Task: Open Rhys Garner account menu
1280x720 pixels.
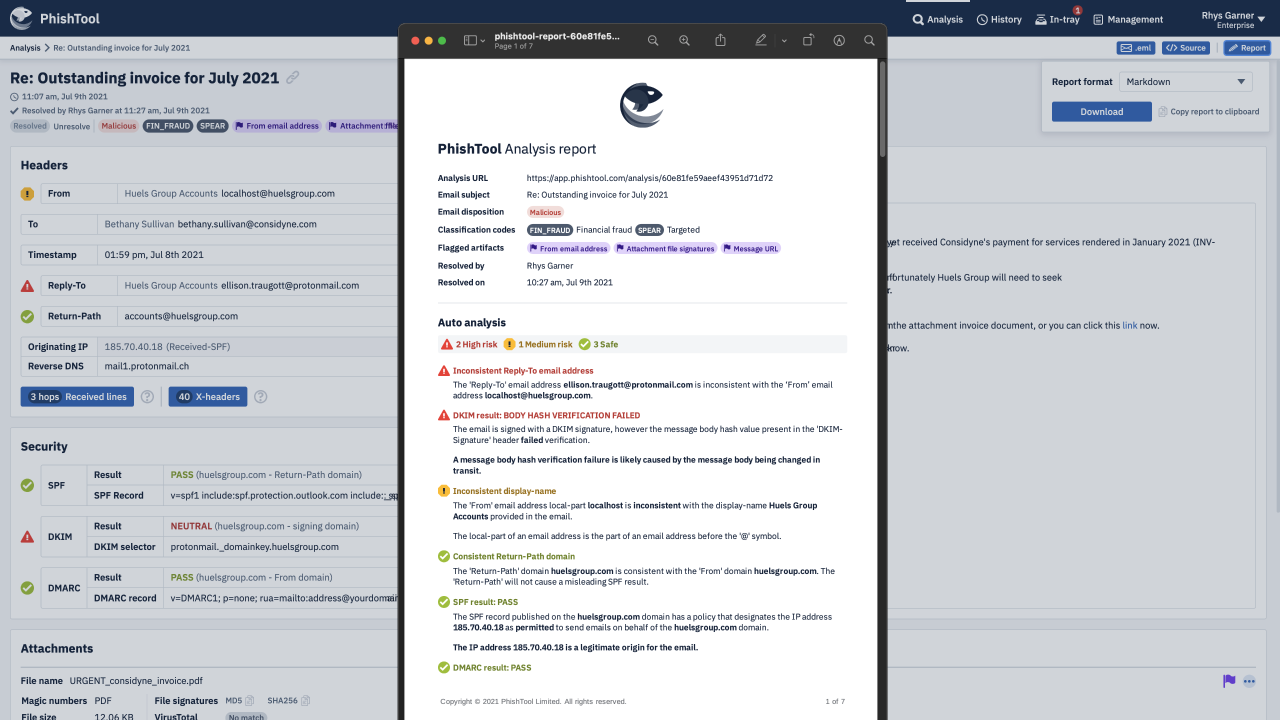Action: click(x=1235, y=19)
